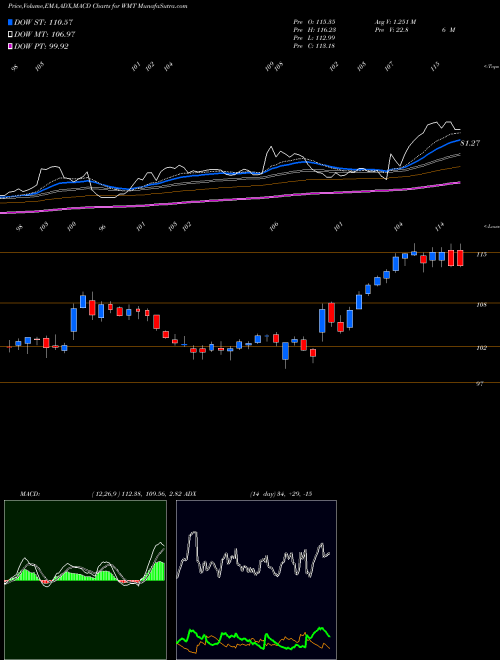Click the 97 price axis label
This screenshot has height=660, width=500.
point(480,384)
